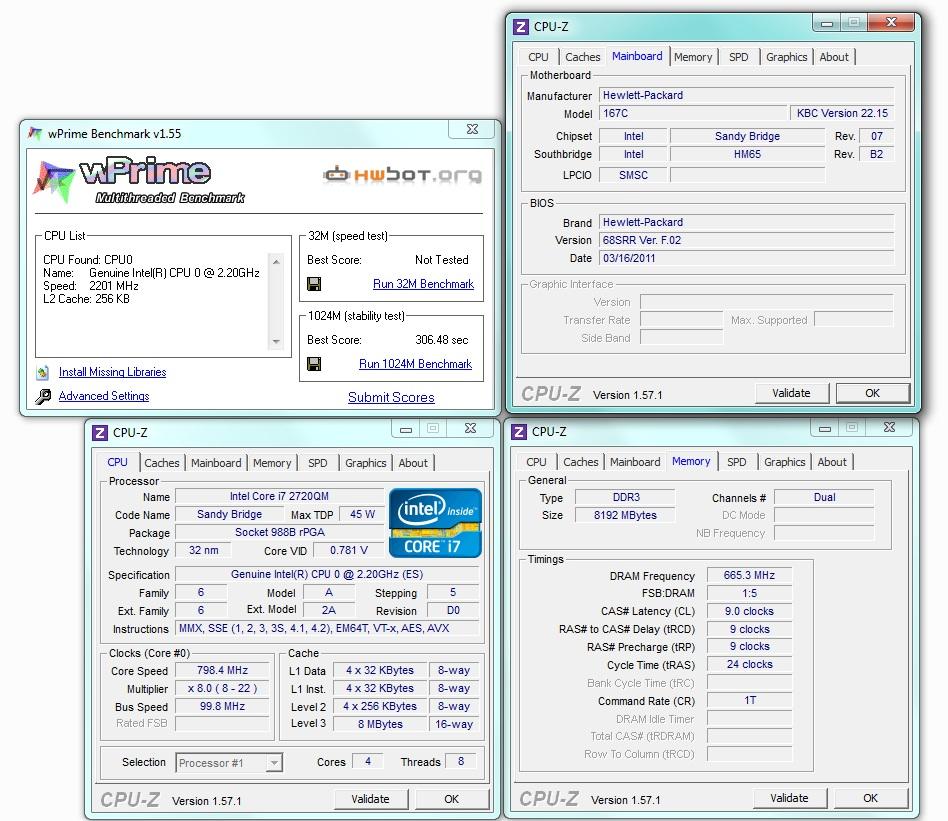Open SPD tab in the CPU window
Viewport: 948px width, 821px height.
click(x=317, y=462)
